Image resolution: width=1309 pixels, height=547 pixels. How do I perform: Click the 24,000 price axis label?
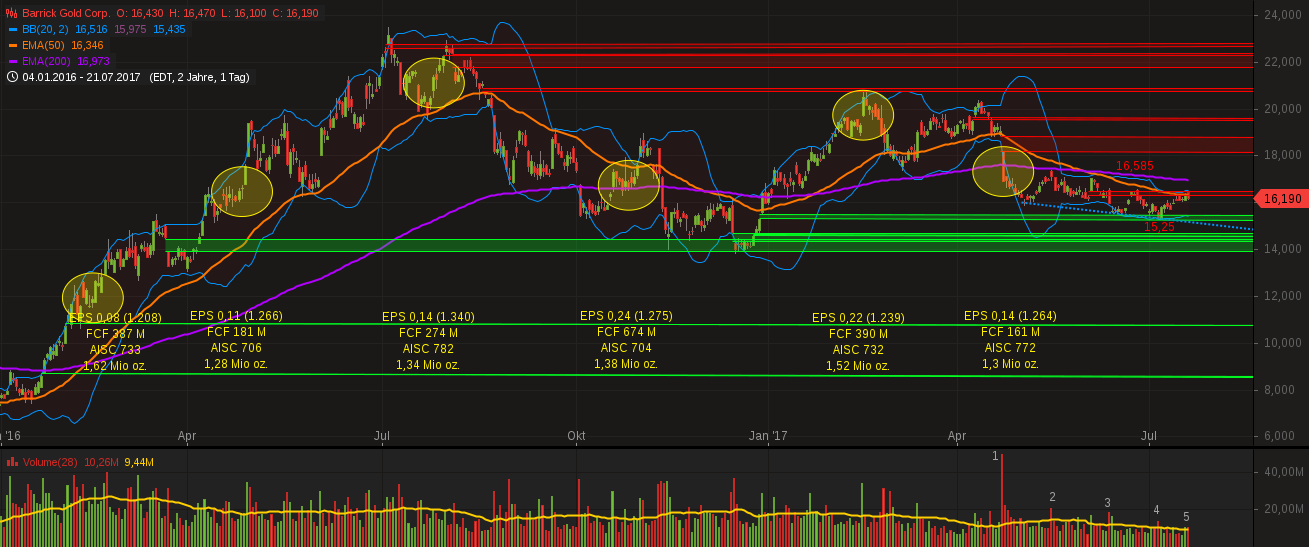[1281, 14]
